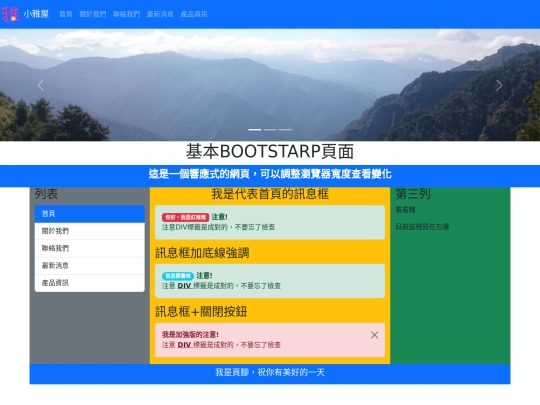Screen dimensions: 540x405
Task: Go to next carousel slide
Action: [499, 85]
